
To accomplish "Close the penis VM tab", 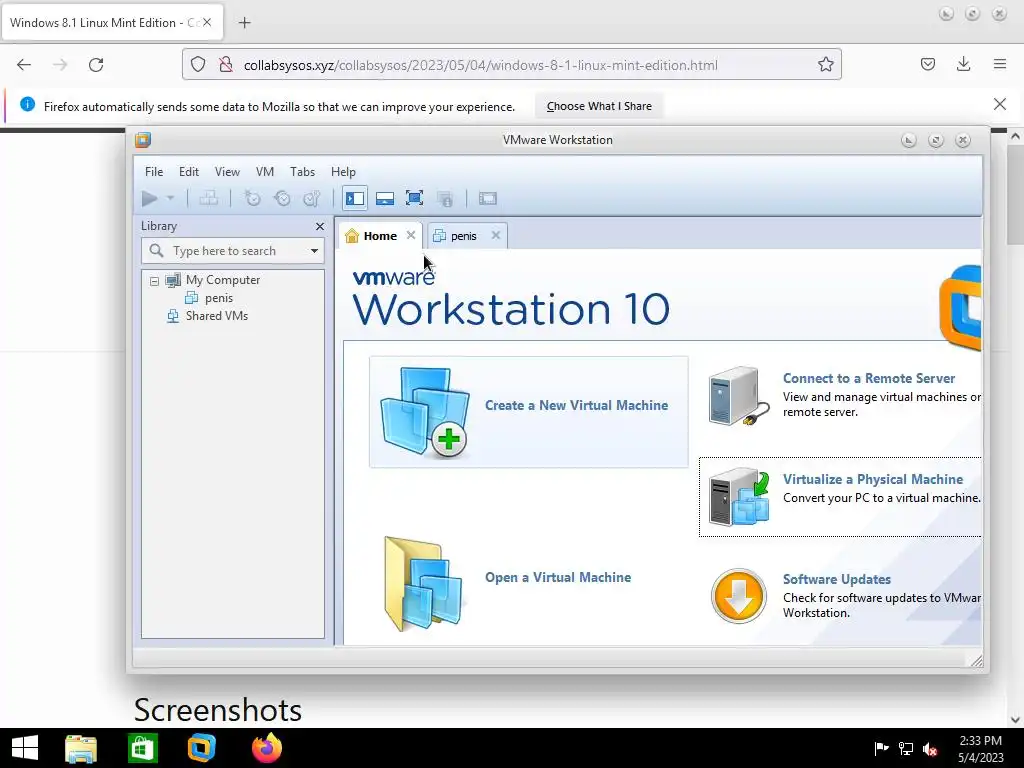I will [496, 235].
